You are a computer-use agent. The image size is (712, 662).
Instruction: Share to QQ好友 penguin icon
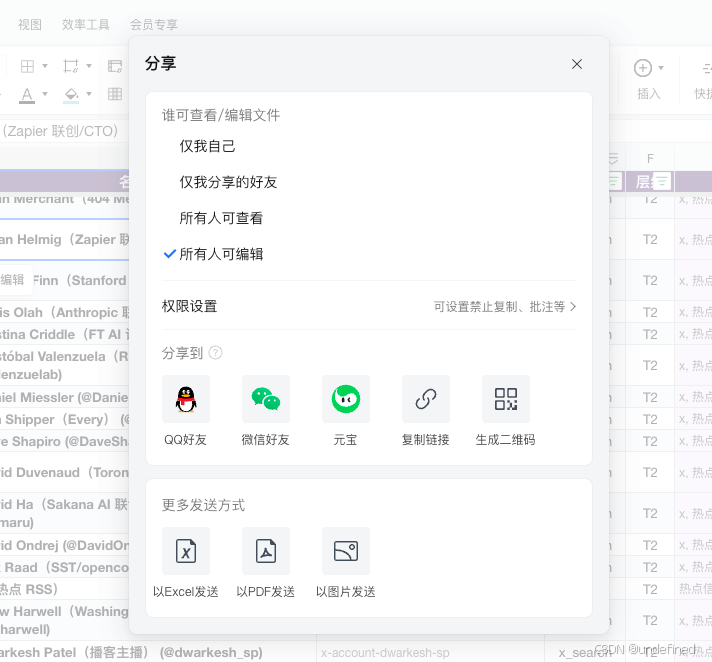186,399
